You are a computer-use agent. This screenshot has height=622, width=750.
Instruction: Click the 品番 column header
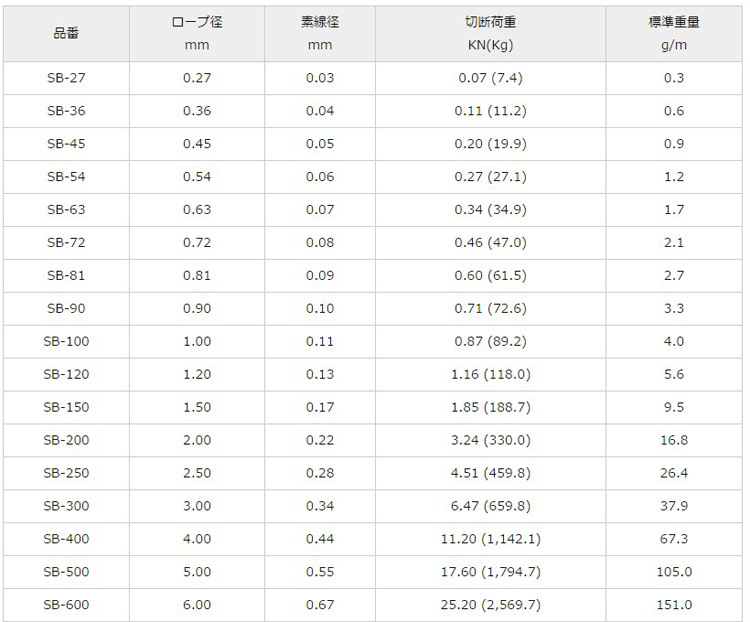tap(66, 33)
